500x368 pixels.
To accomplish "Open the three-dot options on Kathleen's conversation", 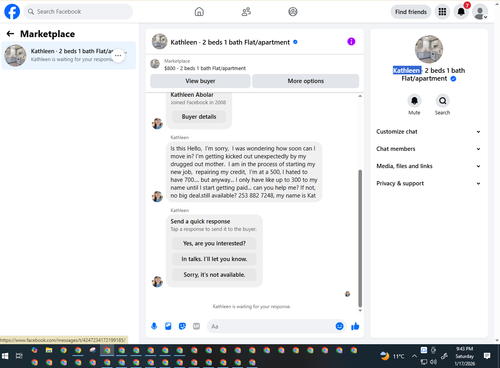I will click(118, 55).
